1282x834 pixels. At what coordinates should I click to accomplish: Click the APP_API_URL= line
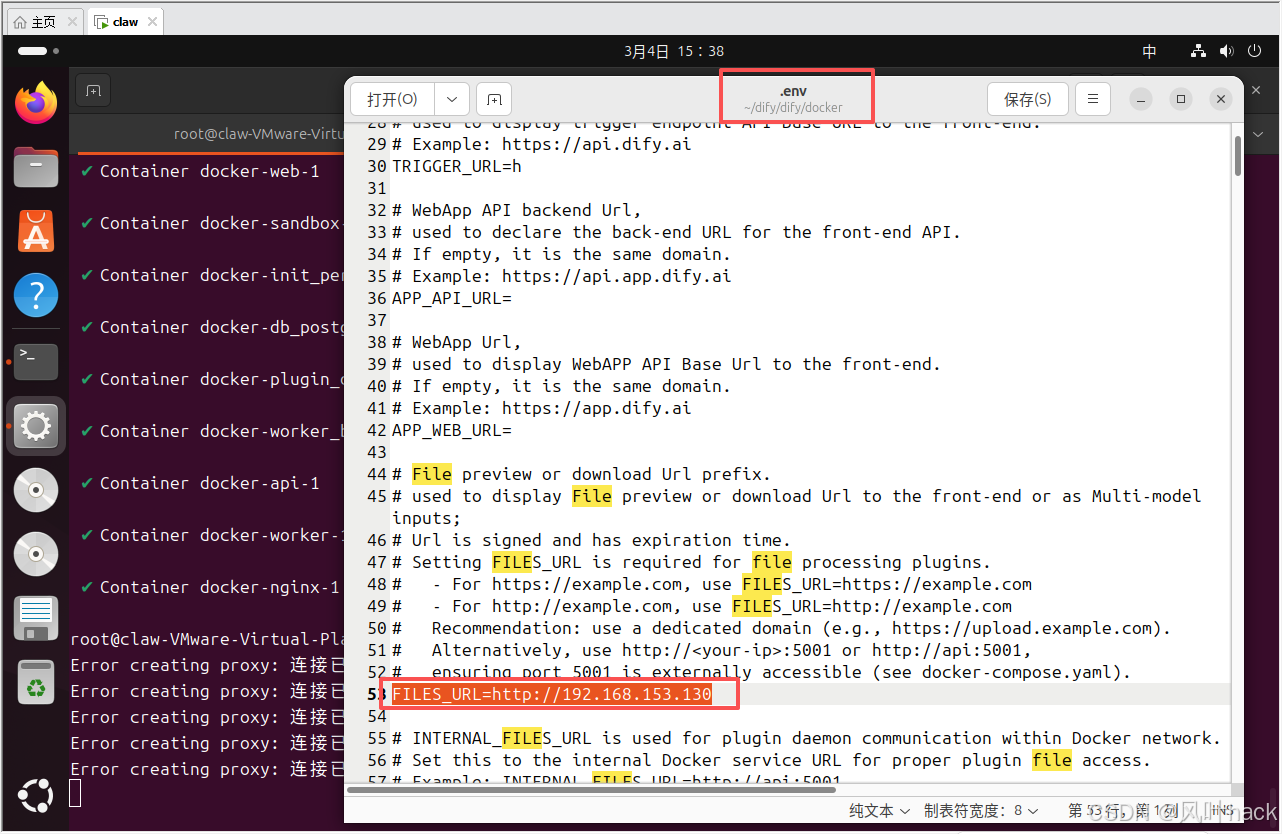(452, 298)
